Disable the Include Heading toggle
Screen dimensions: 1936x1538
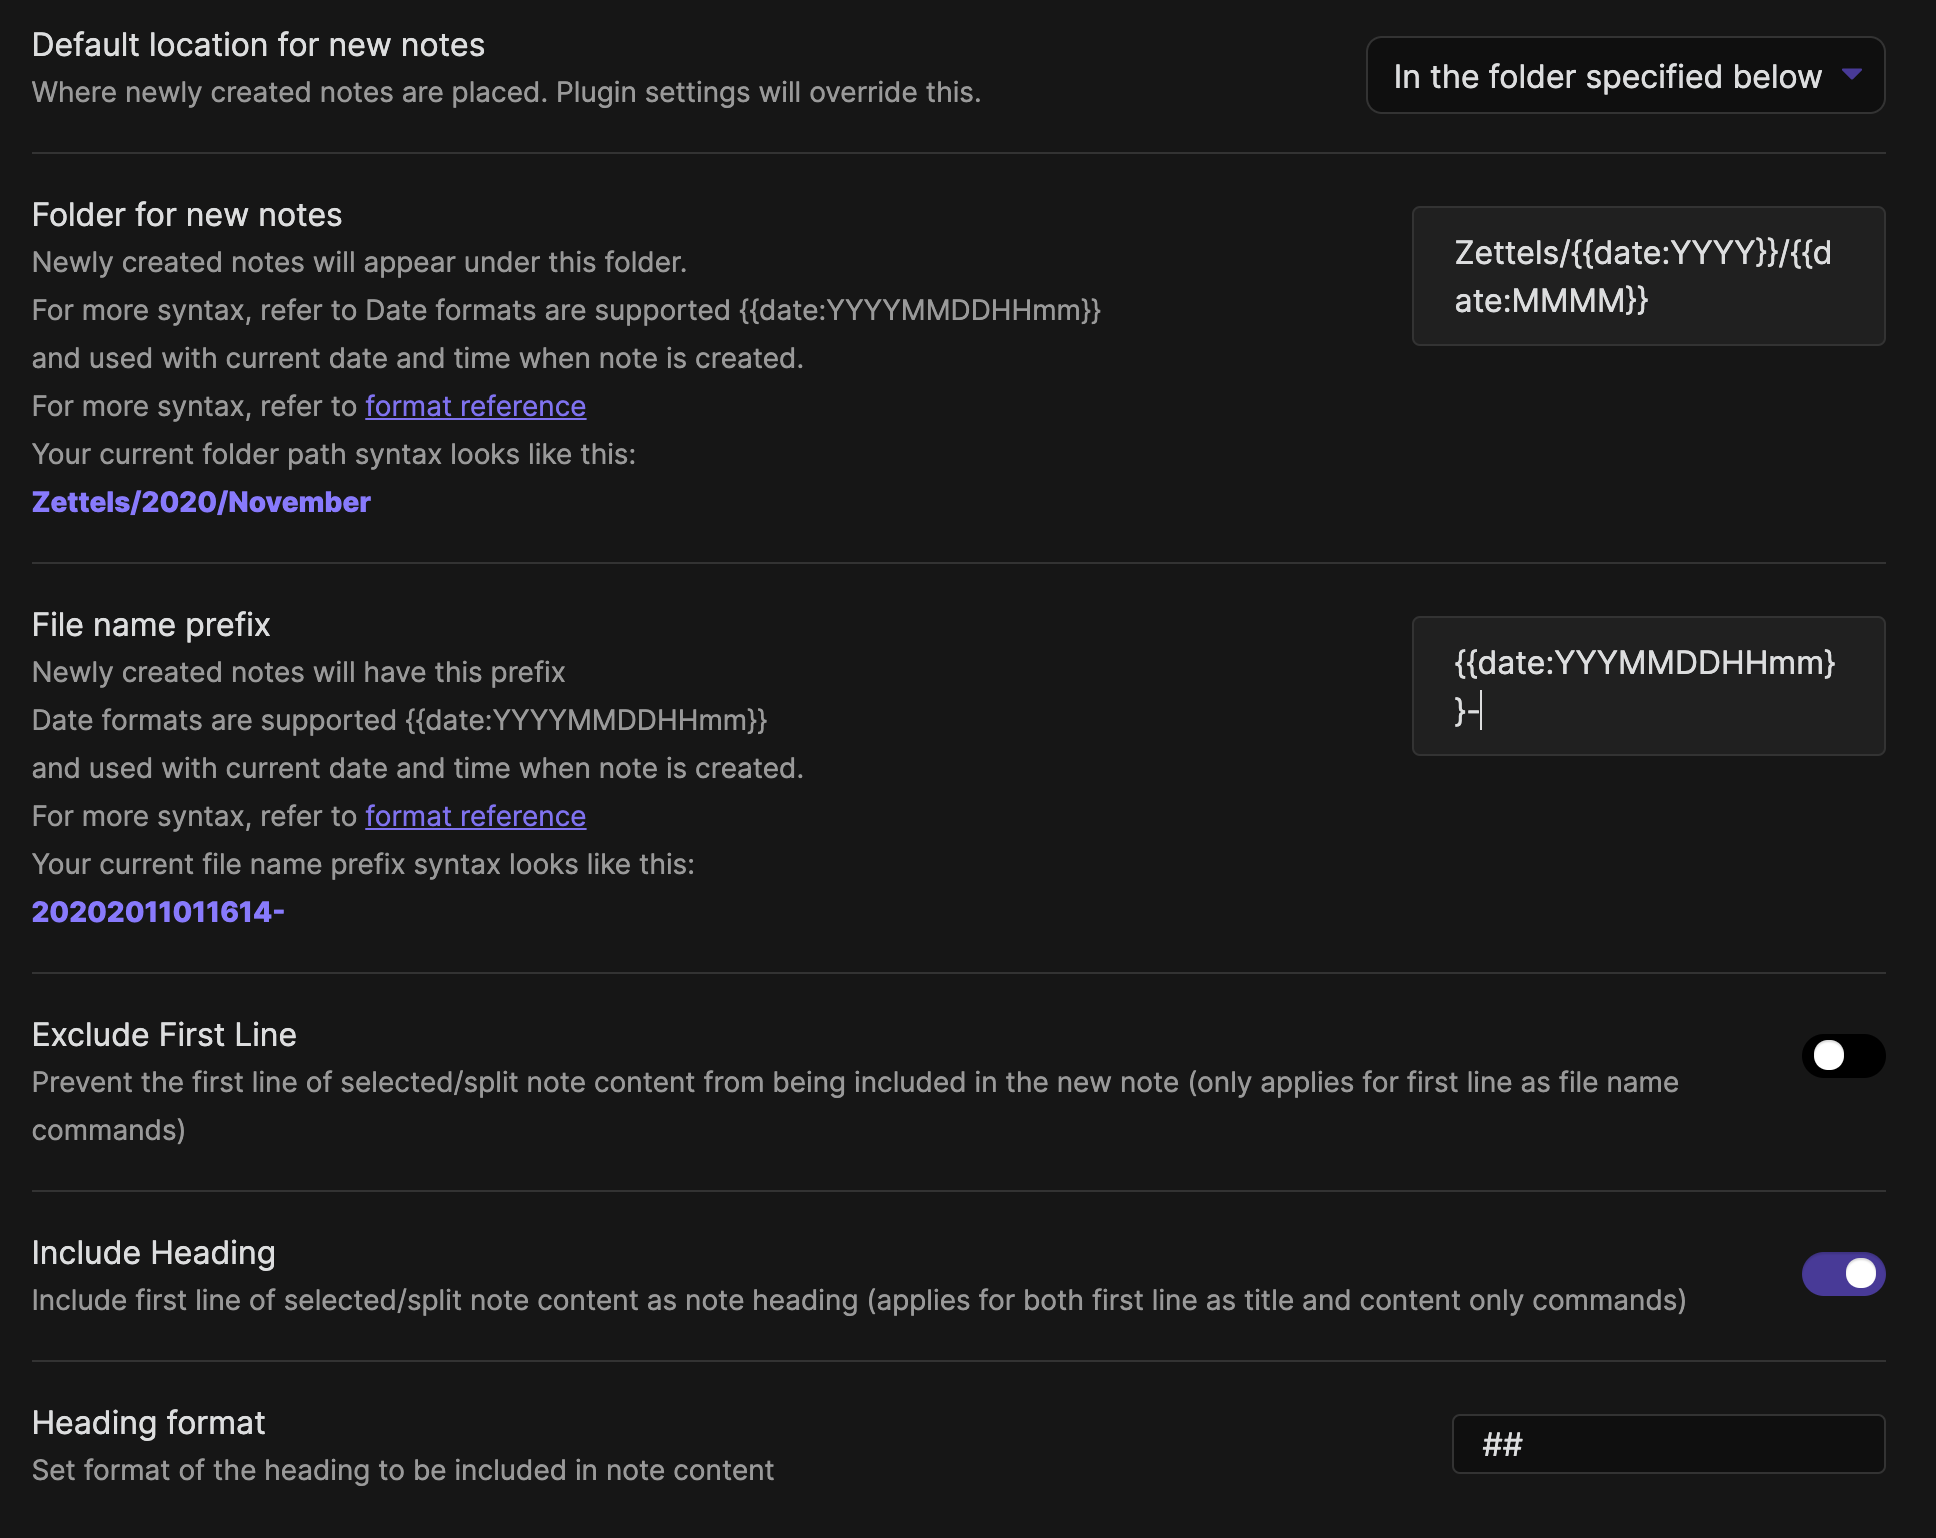point(1842,1274)
